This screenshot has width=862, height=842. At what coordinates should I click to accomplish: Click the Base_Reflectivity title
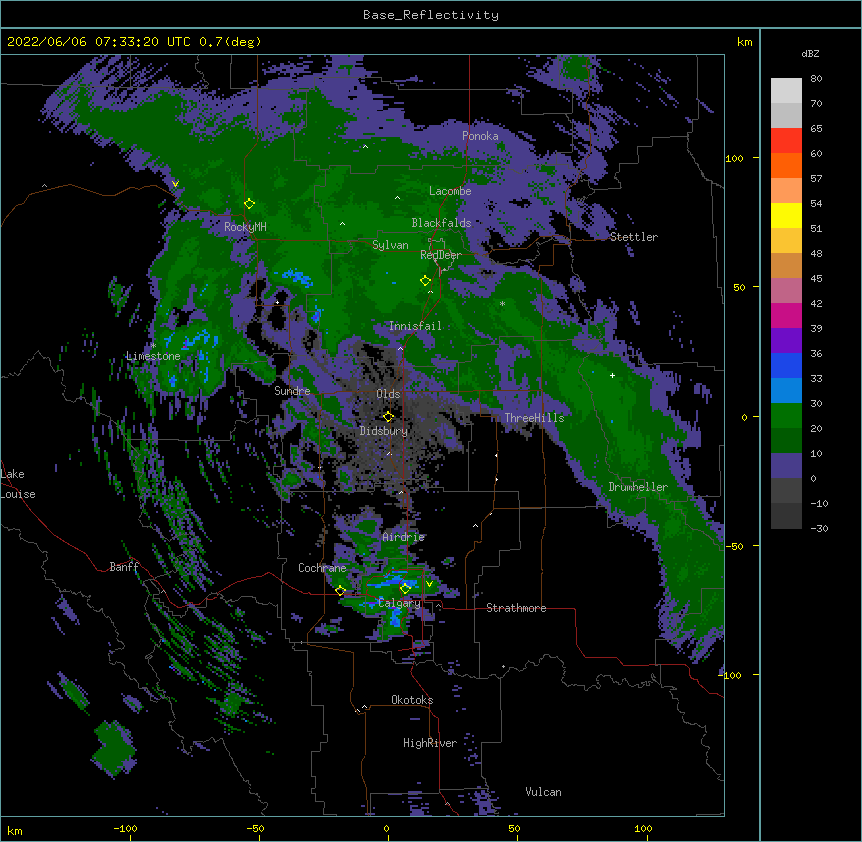pos(431,15)
